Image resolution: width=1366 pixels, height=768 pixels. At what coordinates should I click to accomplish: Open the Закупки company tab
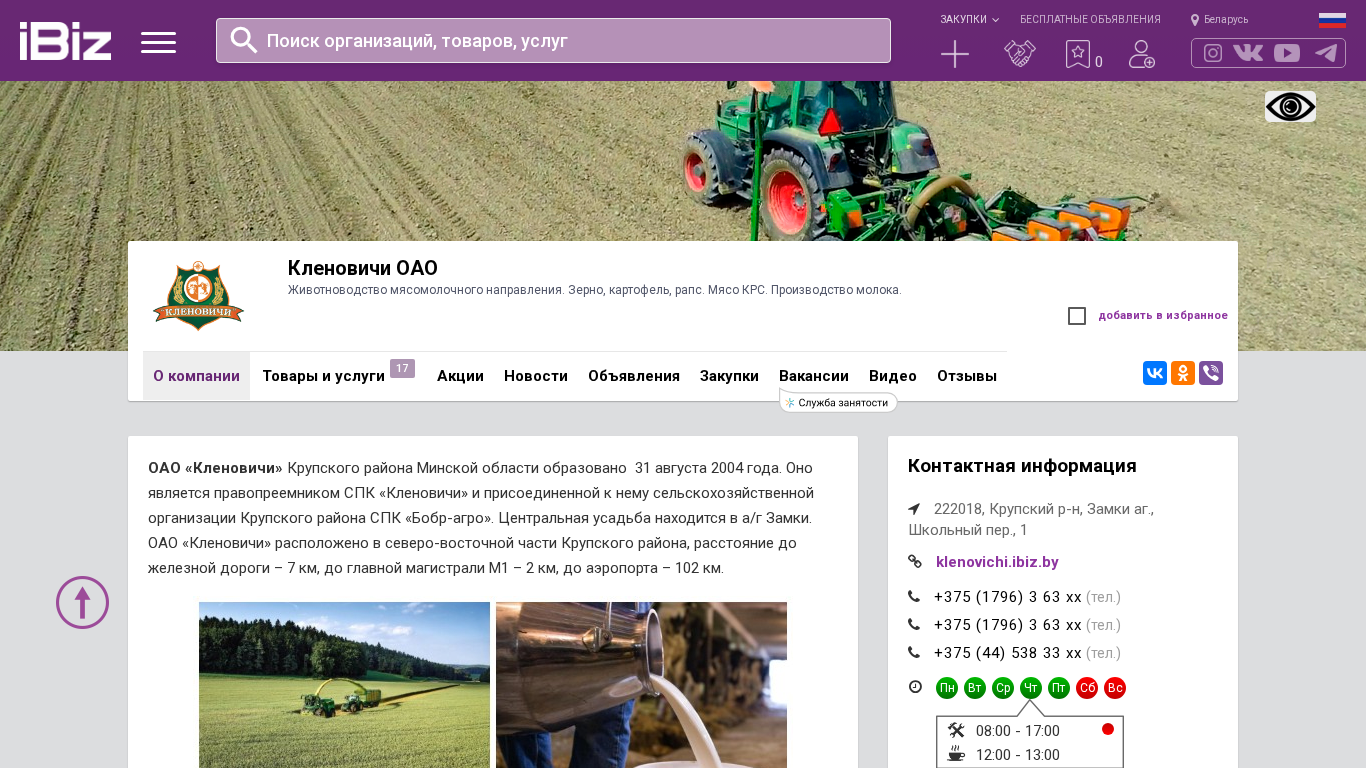tap(729, 376)
